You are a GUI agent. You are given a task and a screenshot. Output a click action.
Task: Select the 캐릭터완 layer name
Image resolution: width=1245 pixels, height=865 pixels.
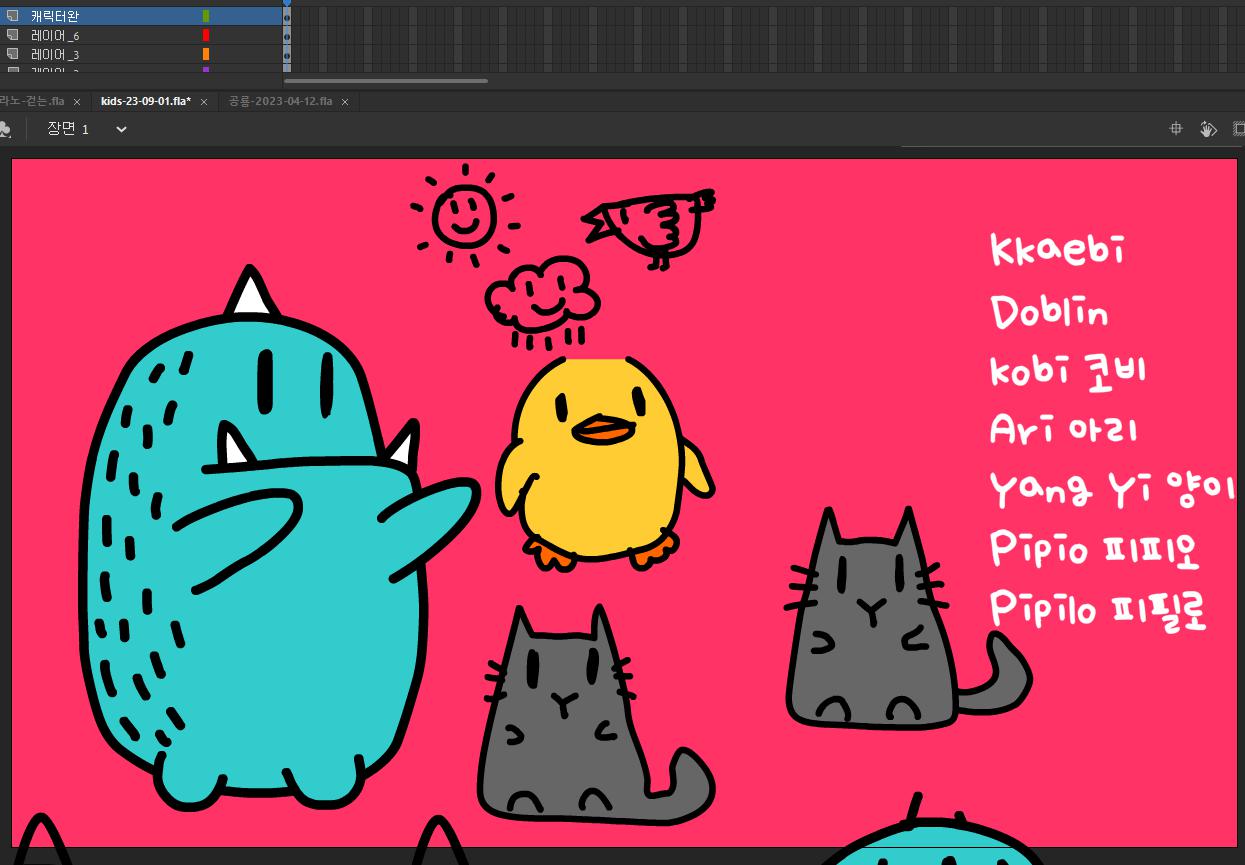click(x=55, y=16)
